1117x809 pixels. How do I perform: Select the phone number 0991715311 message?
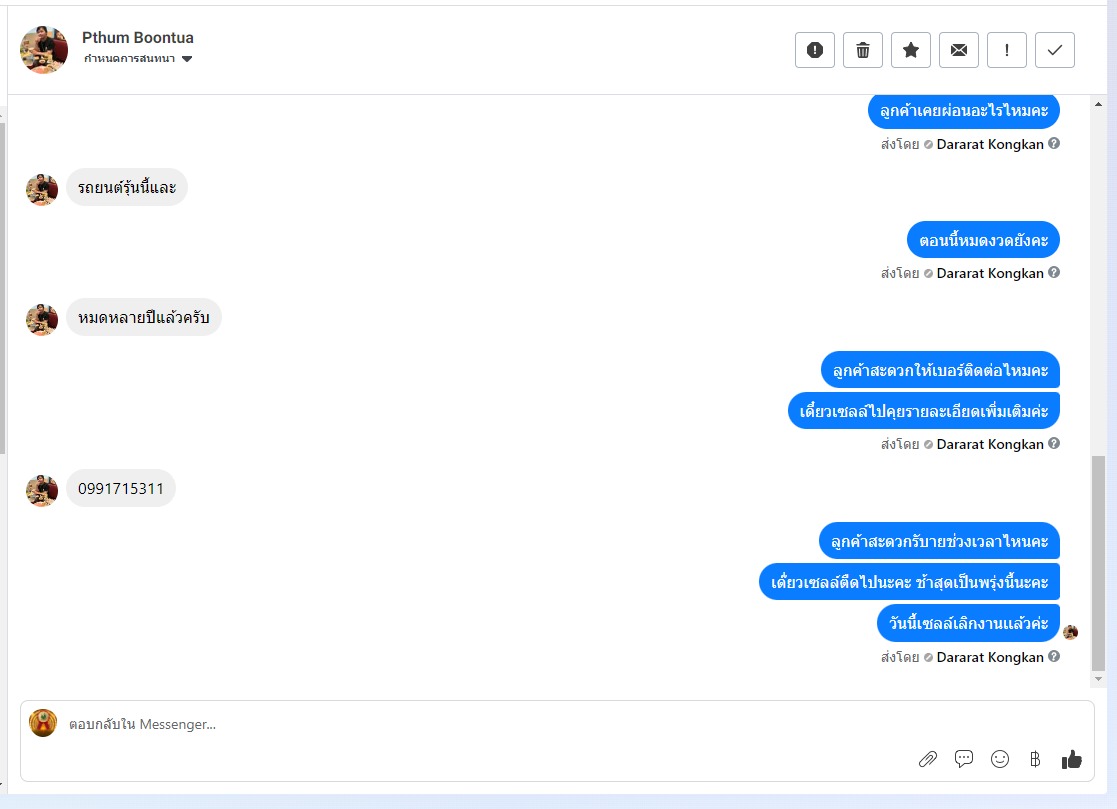[x=121, y=489]
